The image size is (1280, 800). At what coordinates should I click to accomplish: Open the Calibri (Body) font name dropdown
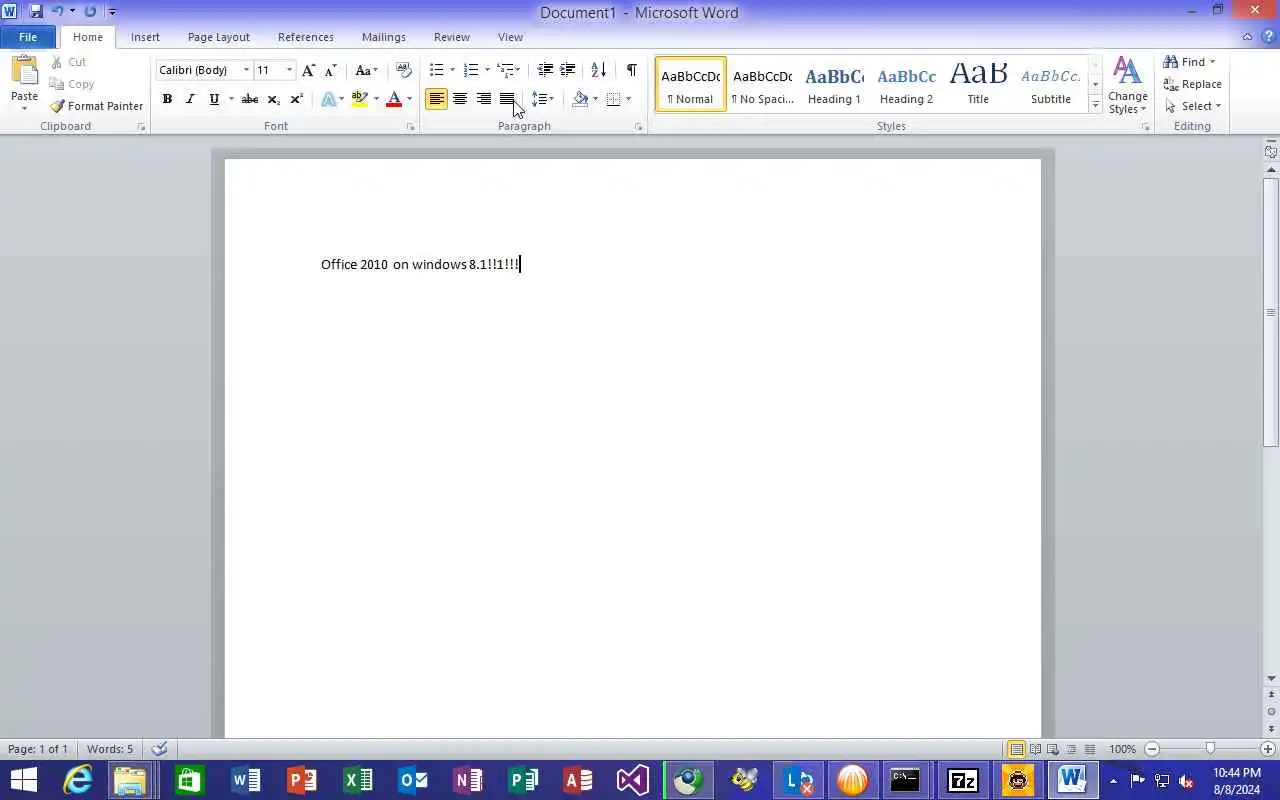[x=246, y=70]
